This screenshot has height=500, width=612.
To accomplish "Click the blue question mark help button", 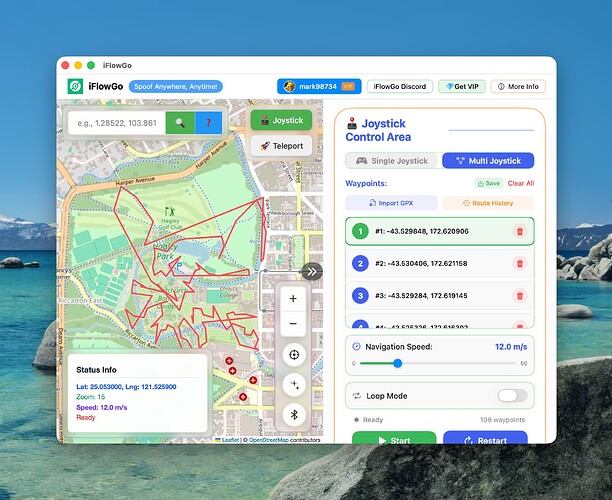I will [x=208, y=123].
